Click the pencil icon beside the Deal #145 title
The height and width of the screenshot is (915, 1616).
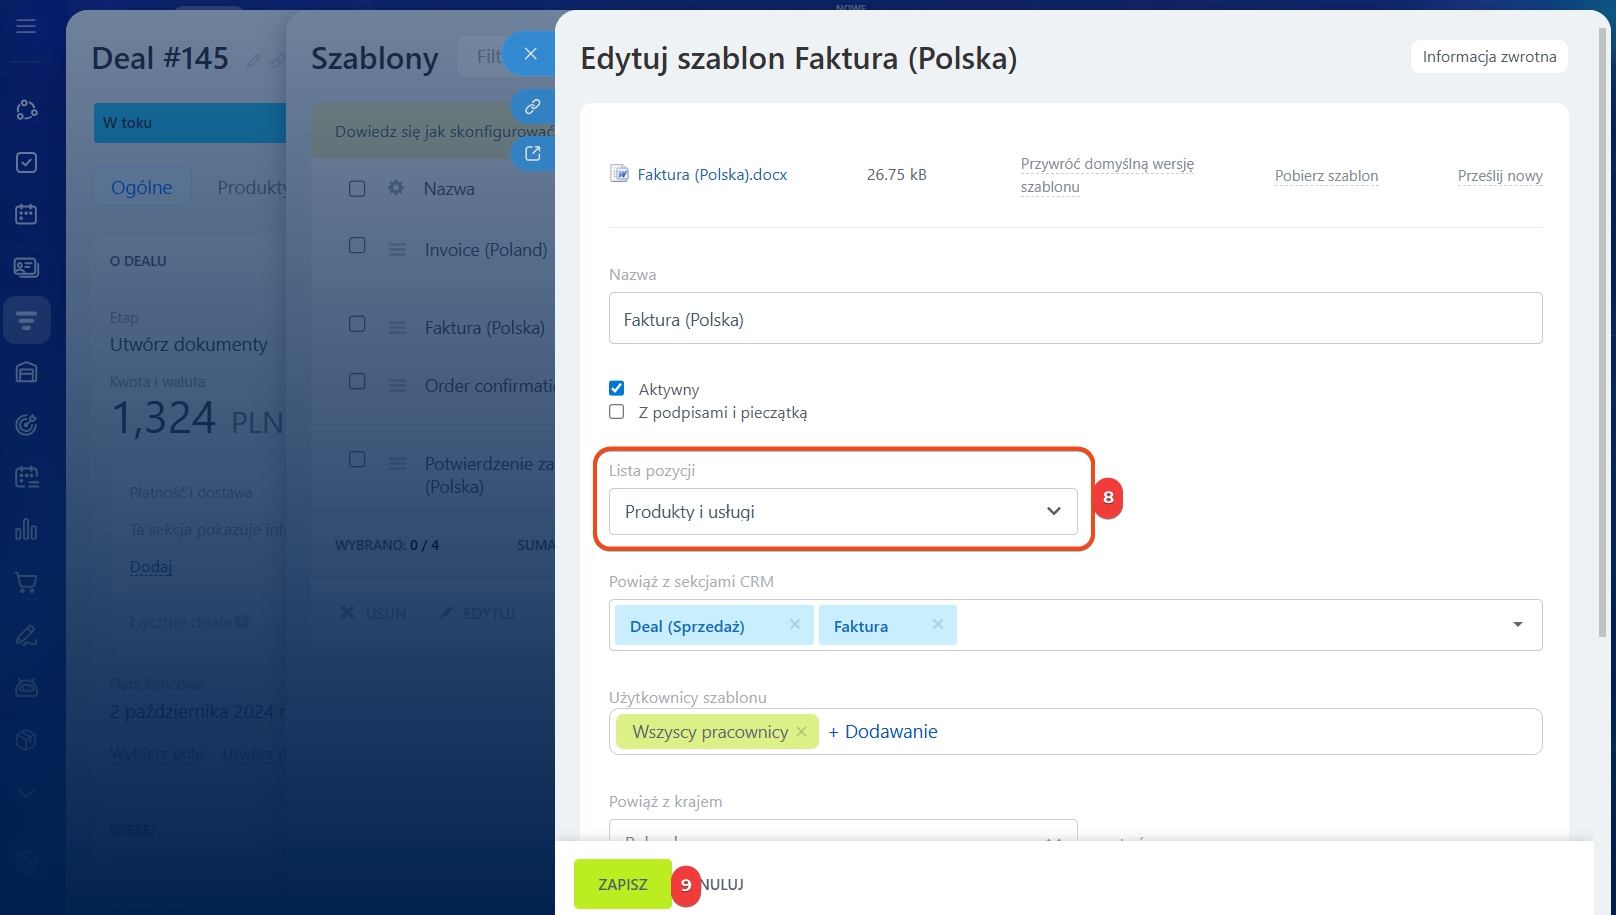(253, 61)
